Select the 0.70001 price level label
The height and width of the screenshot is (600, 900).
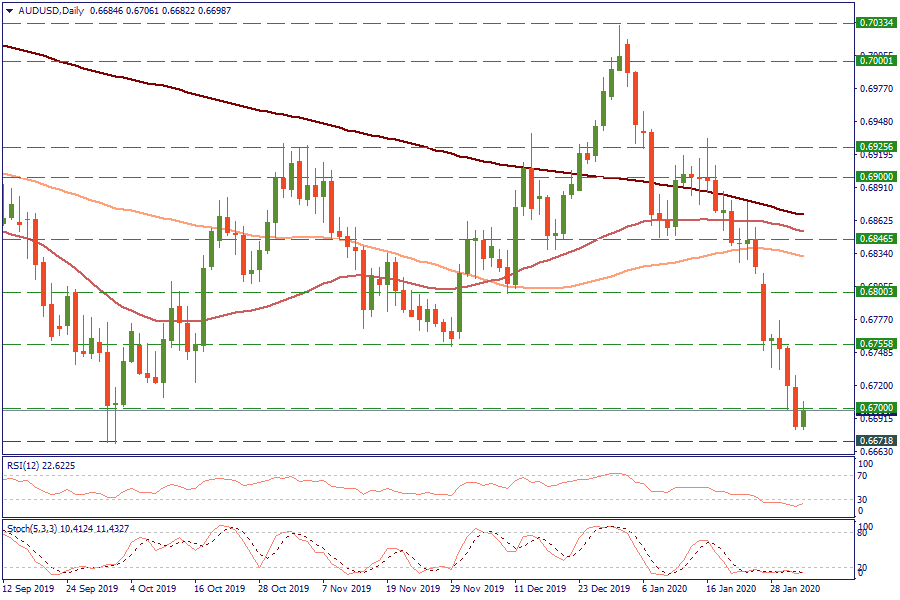876,61
